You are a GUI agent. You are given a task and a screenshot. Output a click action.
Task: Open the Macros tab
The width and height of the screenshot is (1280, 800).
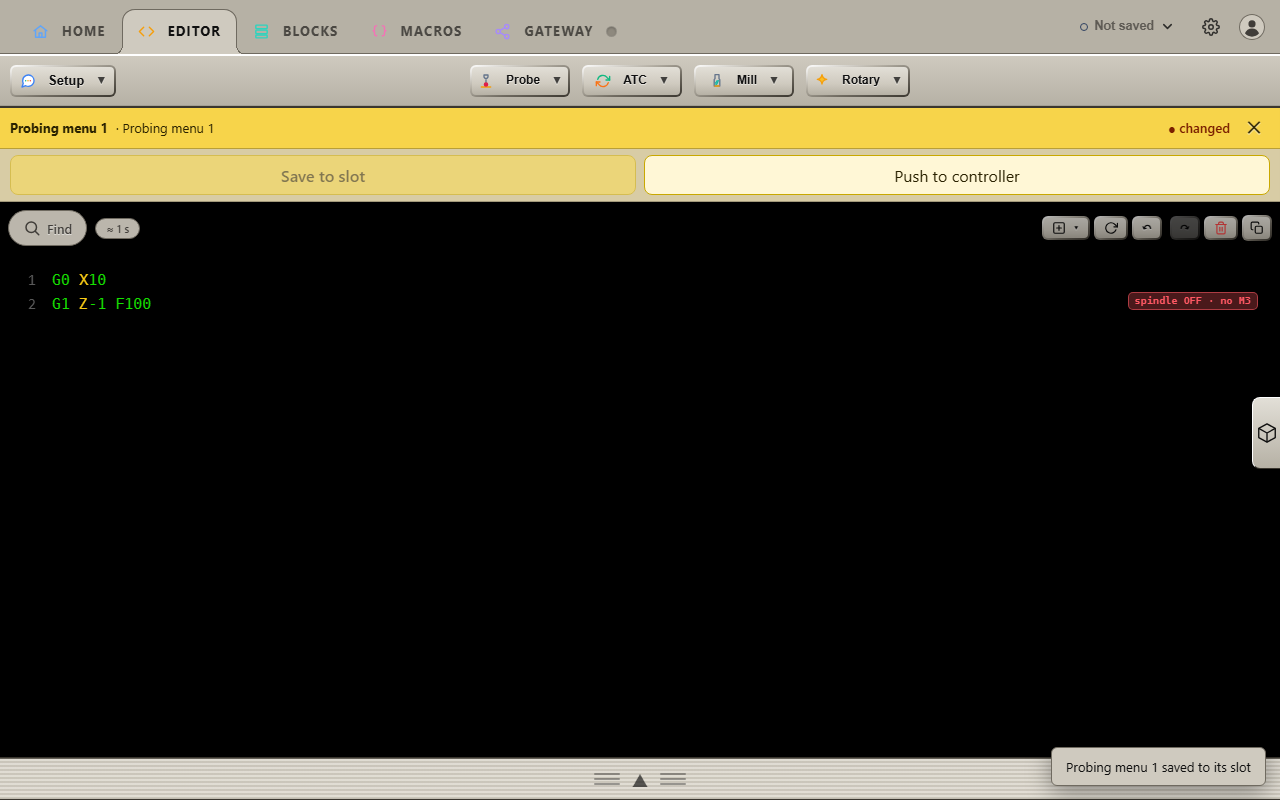pos(416,31)
